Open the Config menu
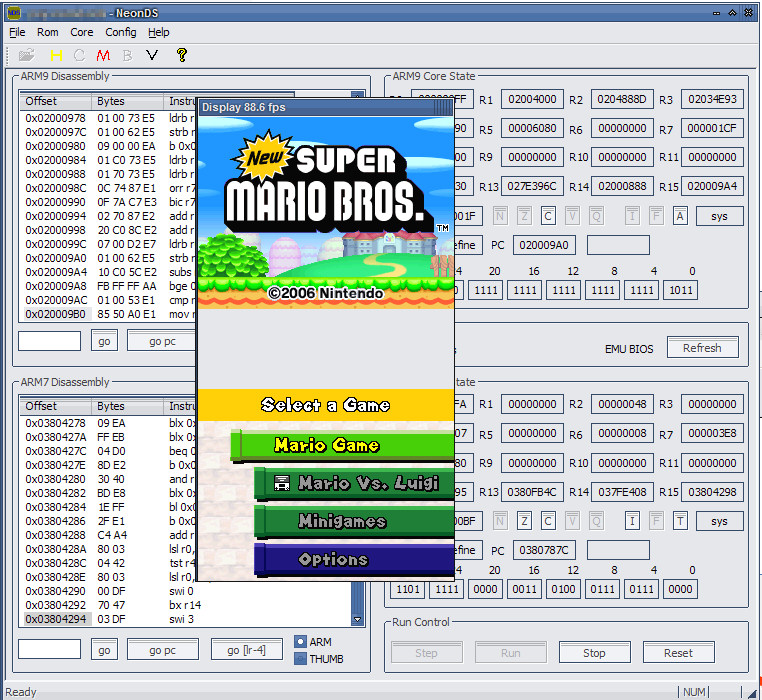 coord(120,32)
